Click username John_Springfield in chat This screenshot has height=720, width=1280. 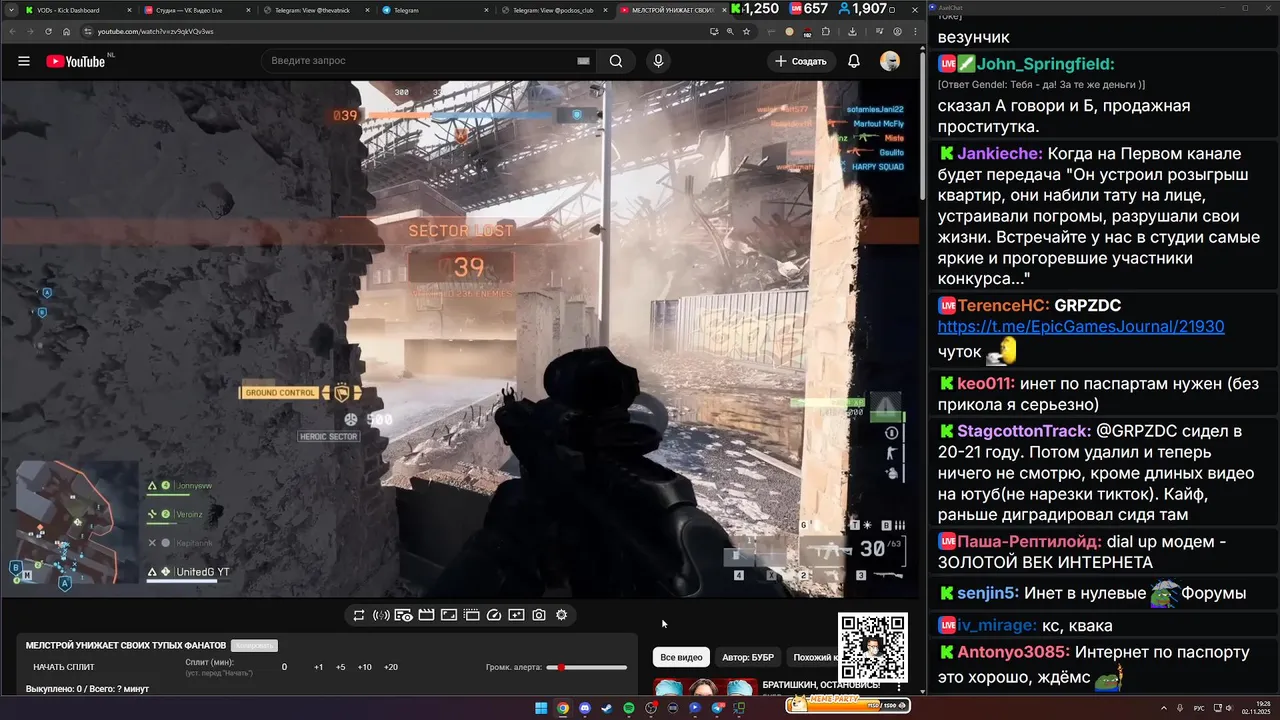pos(1045,64)
